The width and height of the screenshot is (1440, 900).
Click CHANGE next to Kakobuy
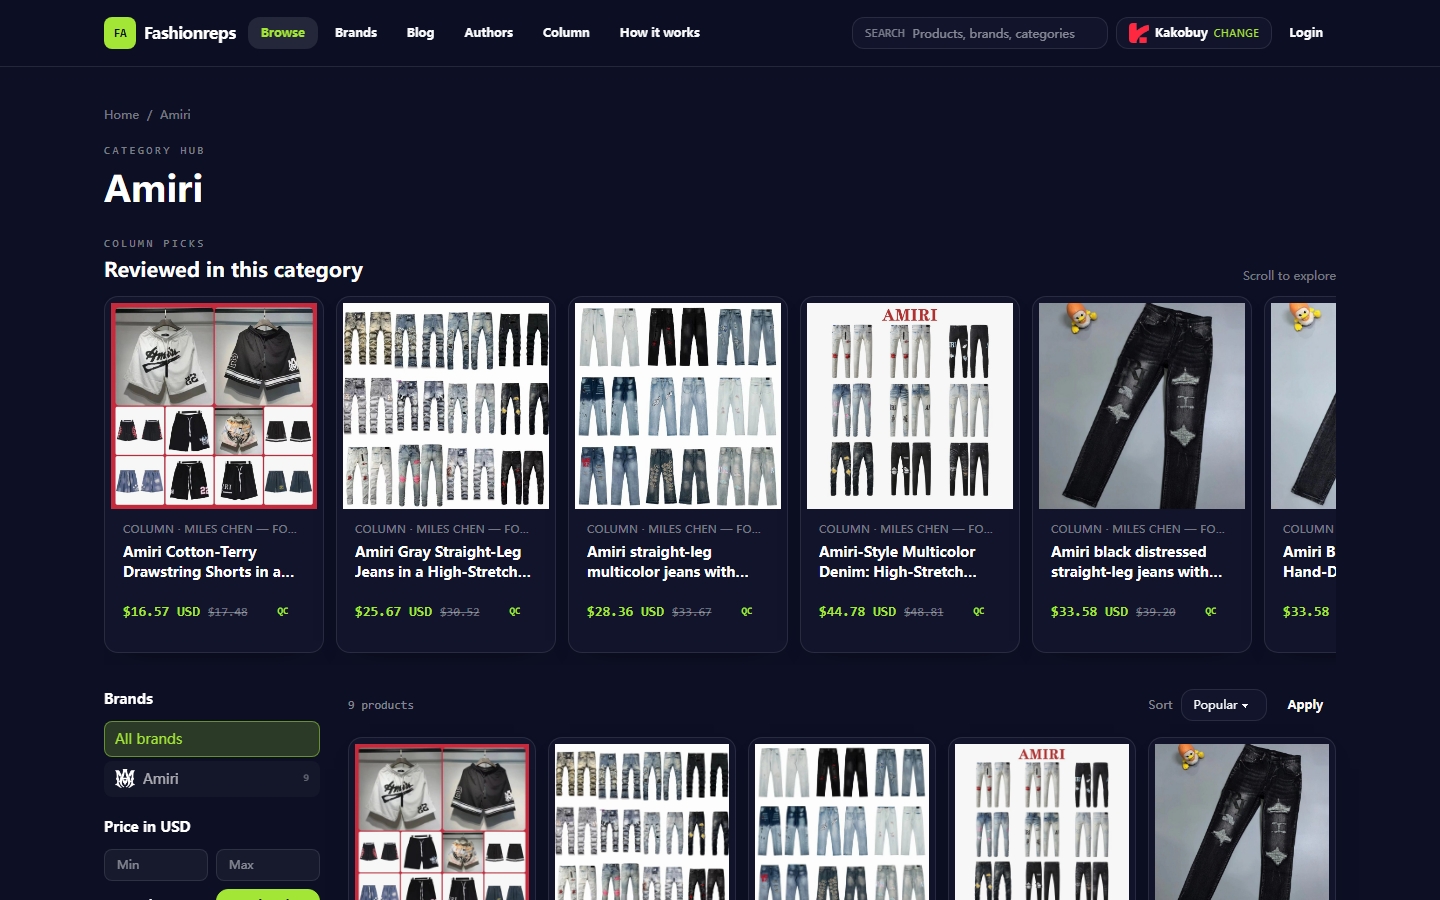[1236, 33]
